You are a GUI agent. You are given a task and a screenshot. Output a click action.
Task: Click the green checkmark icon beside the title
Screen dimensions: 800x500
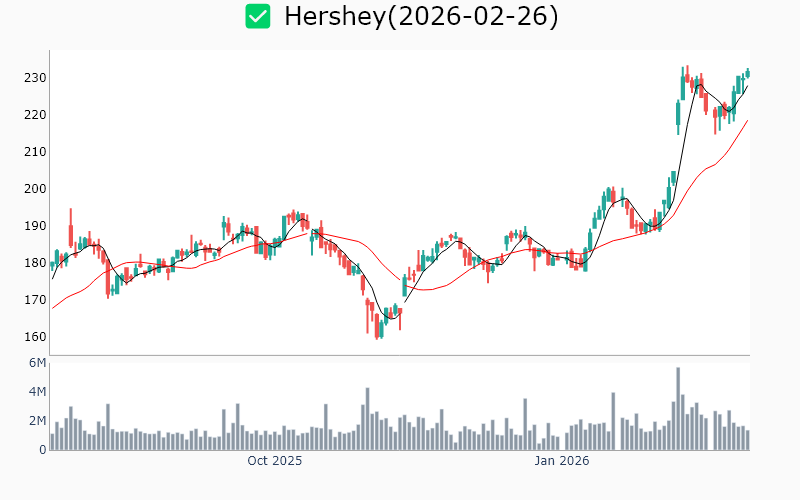(258, 16)
